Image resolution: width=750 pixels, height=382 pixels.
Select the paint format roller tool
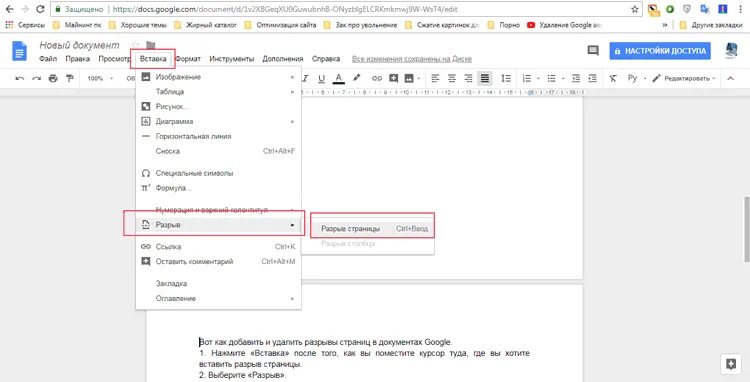pos(70,78)
